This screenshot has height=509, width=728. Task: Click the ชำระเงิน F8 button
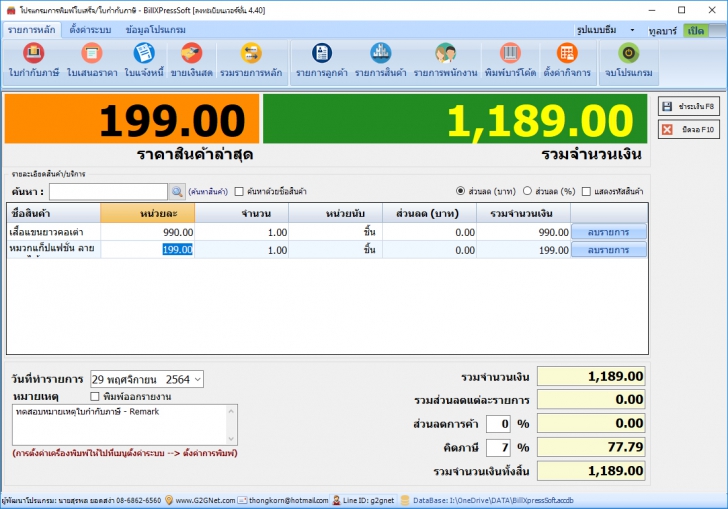point(689,106)
